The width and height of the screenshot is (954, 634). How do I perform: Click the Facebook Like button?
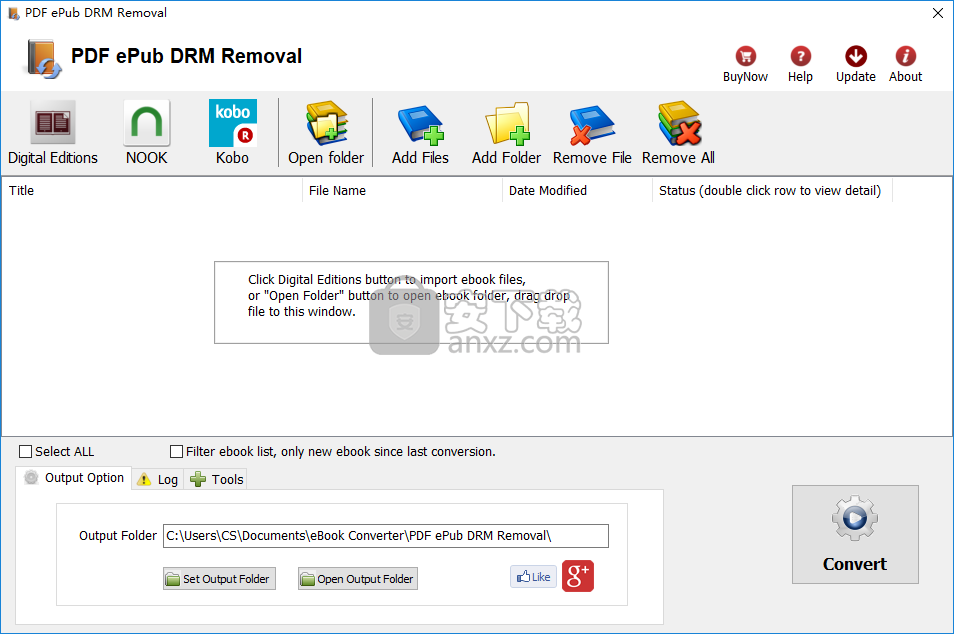tap(534, 576)
